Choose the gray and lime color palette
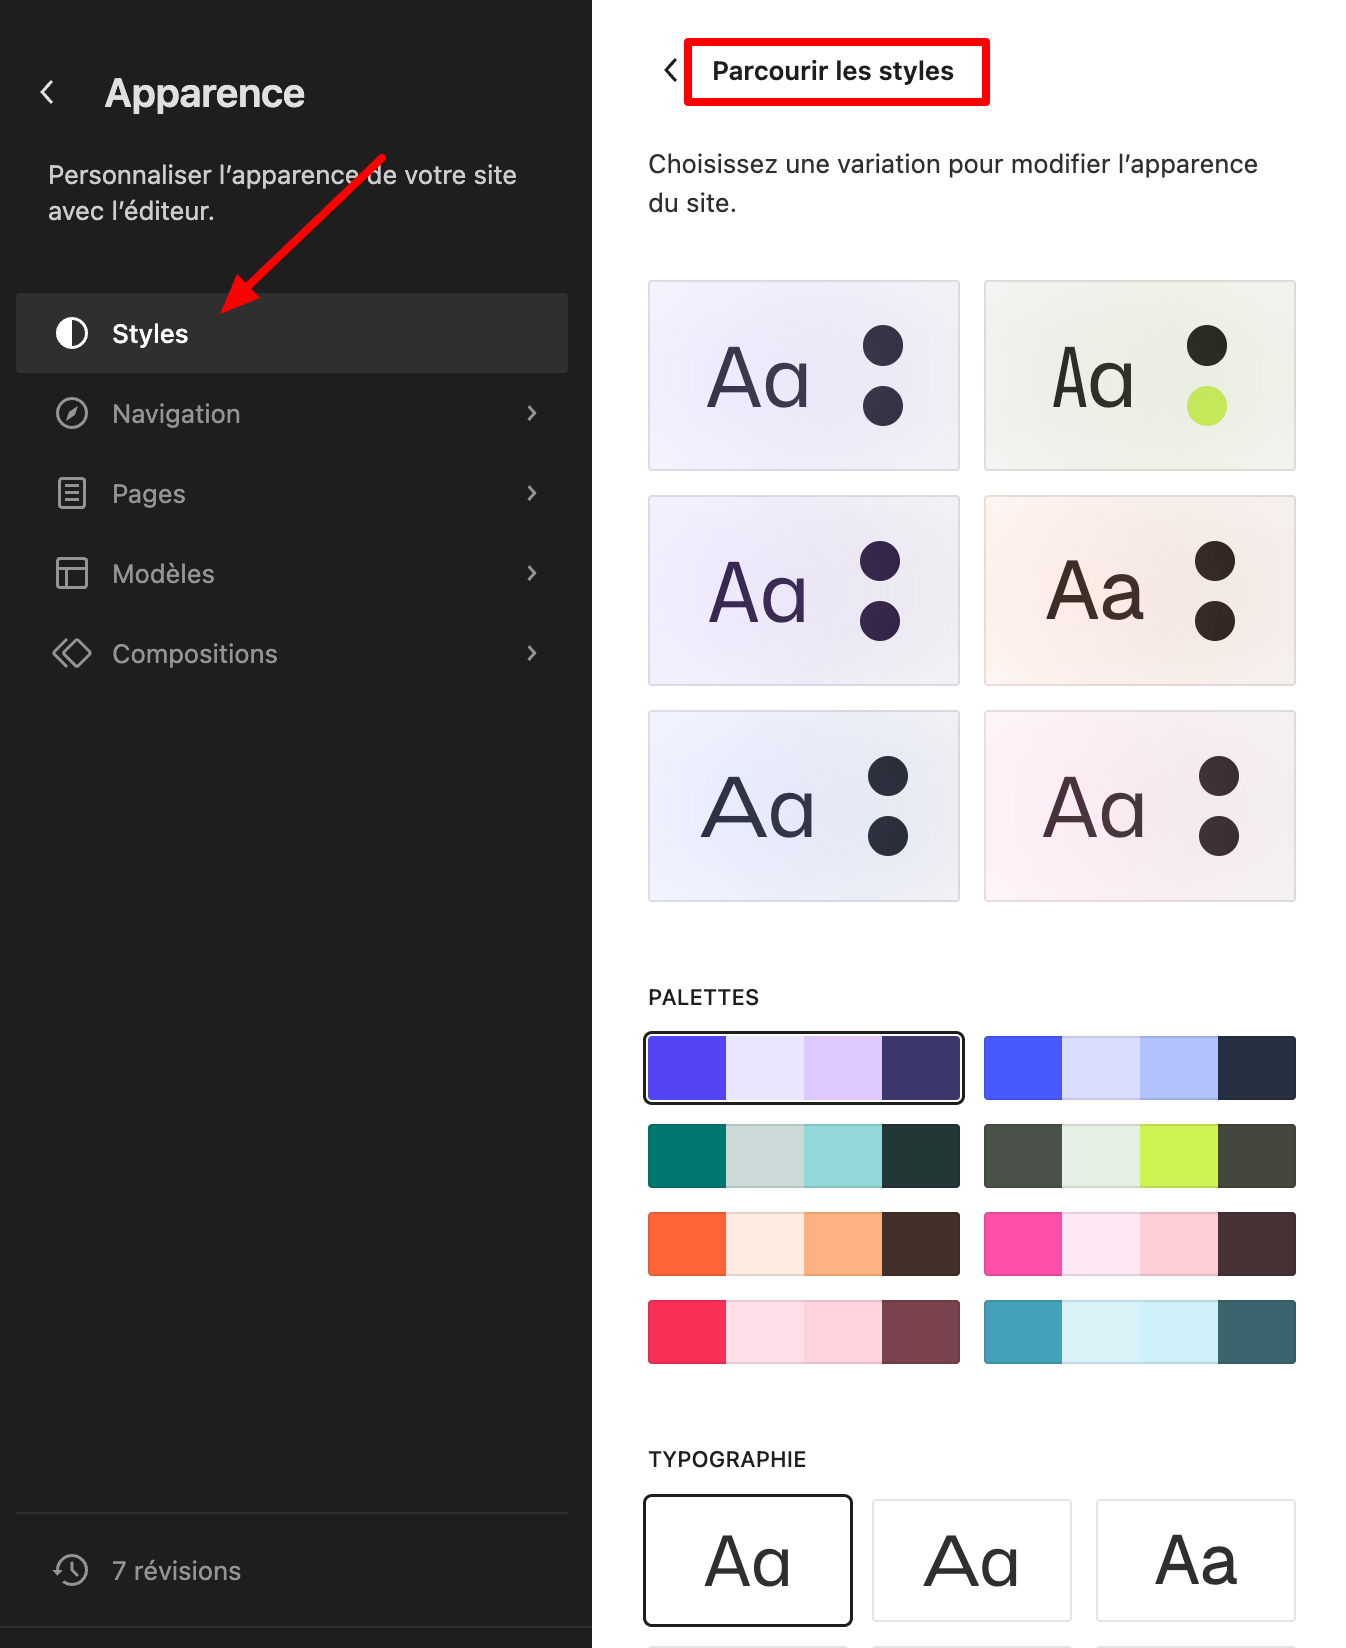Image resolution: width=1346 pixels, height=1648 pixels. pyautogui.click(x=1140, y=1156)
